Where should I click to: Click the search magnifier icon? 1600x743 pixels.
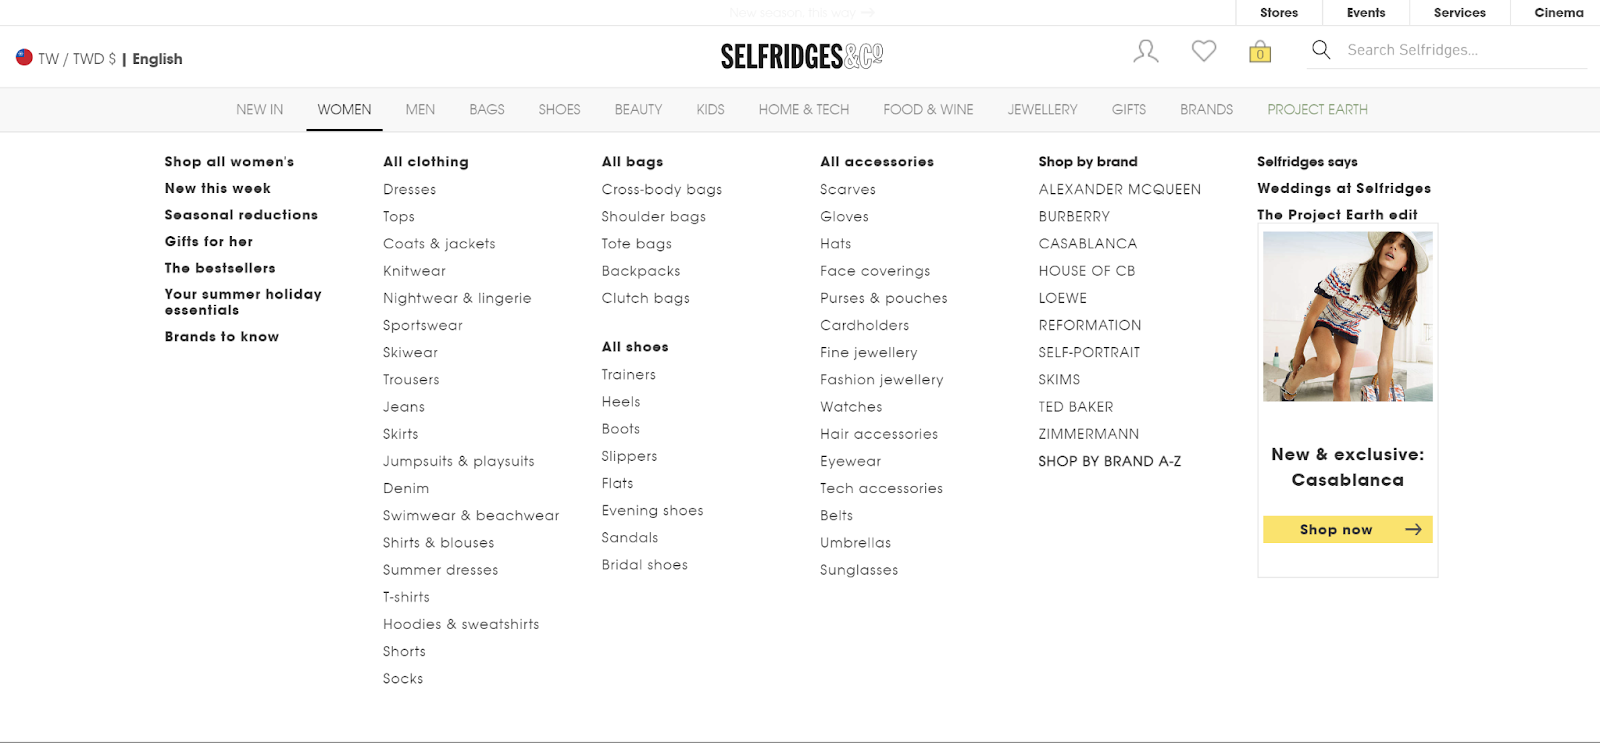1321,50
